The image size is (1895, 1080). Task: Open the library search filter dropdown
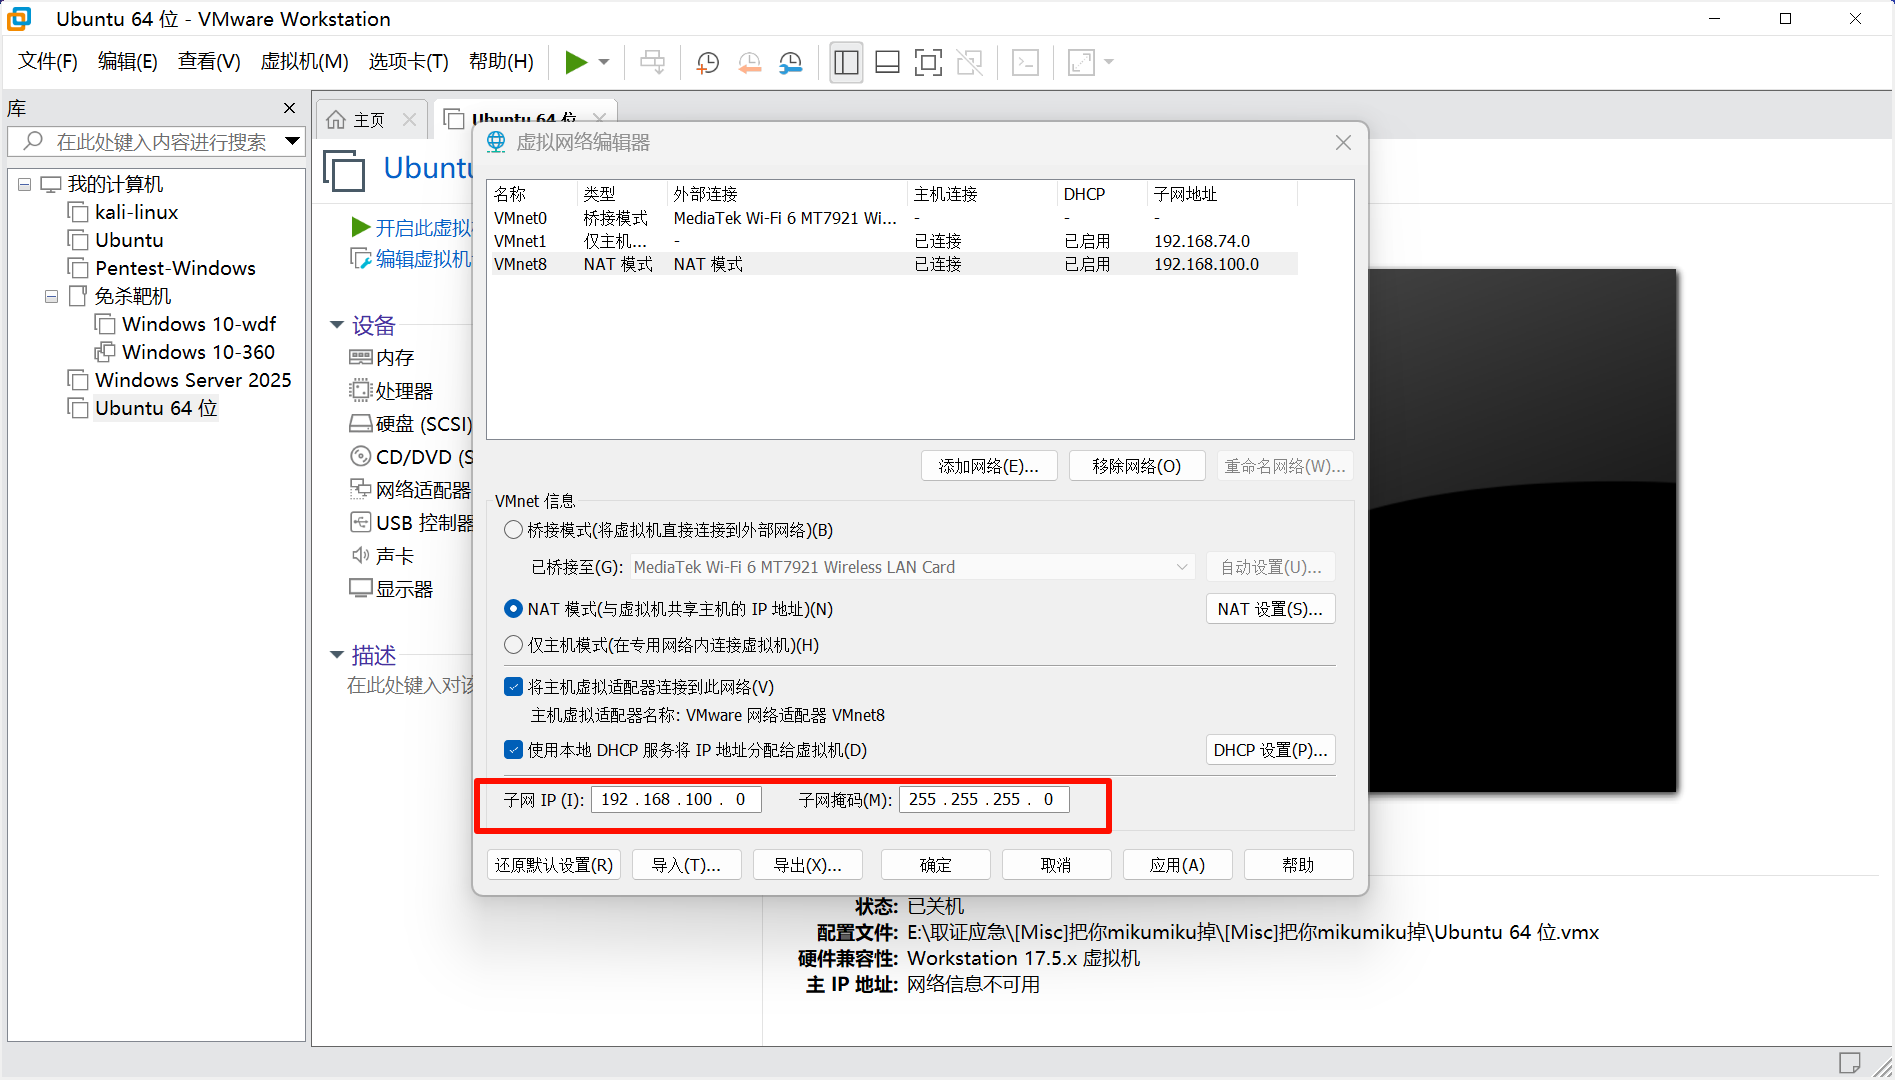[x=292, y=141]
